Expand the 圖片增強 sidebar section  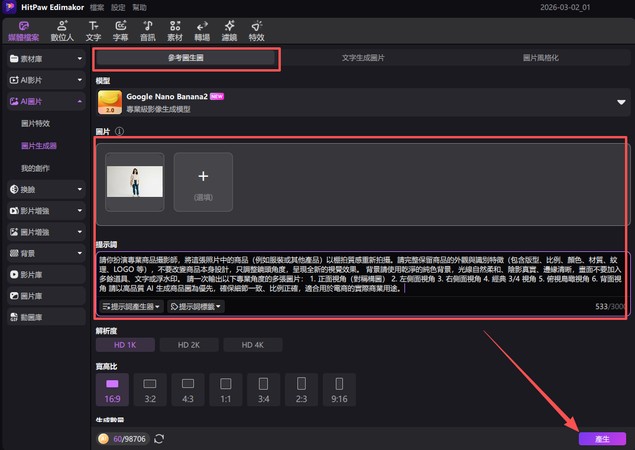pyautogui.click(x=46, y=232)
